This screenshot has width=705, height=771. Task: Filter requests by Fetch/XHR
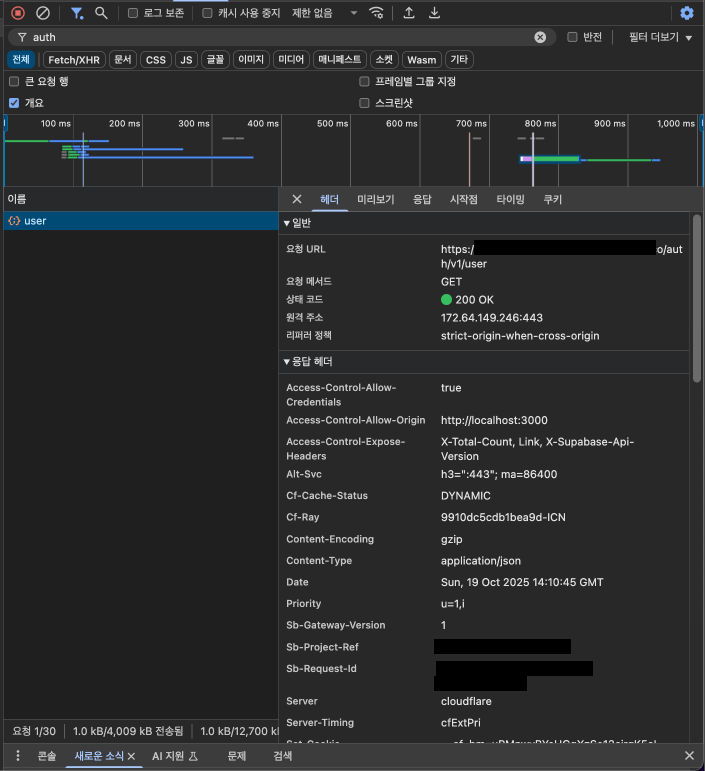74,60
